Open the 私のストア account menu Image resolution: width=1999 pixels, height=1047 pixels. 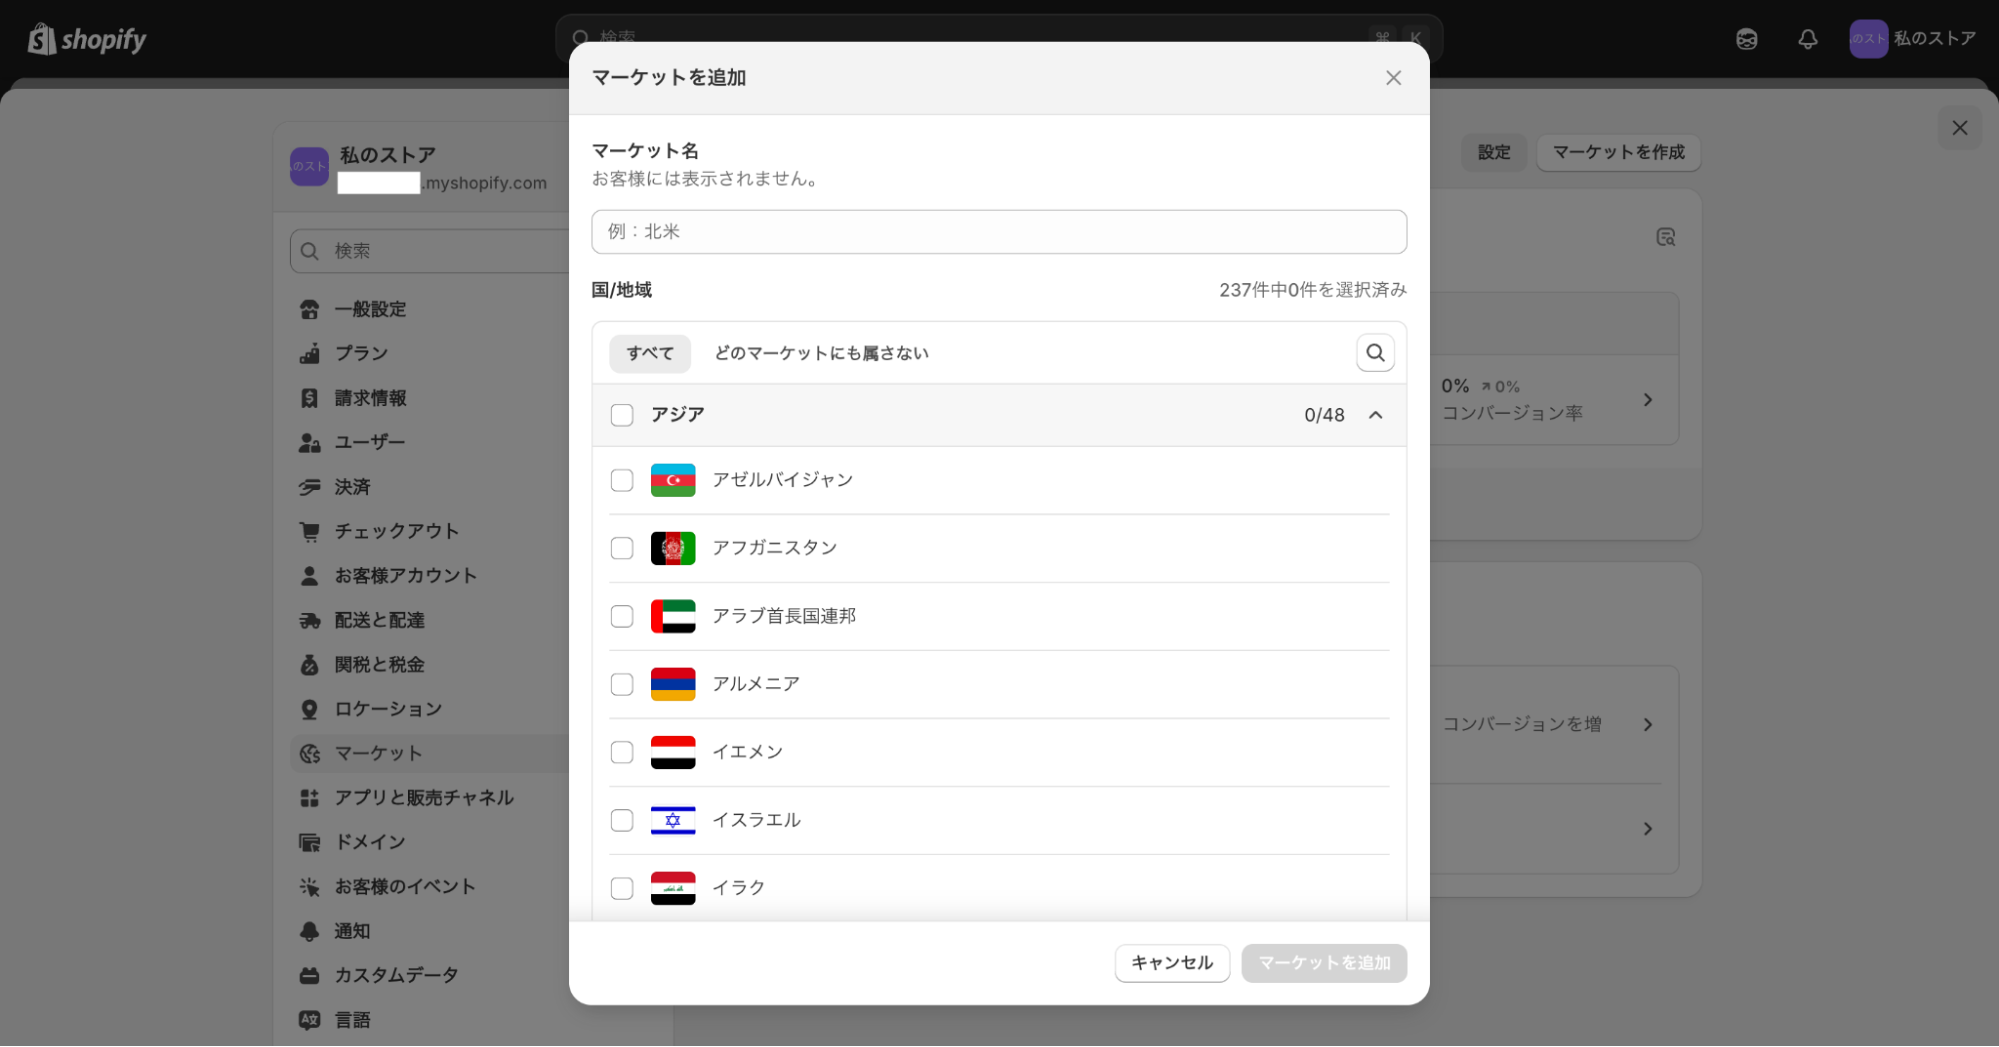point(1912,39)
